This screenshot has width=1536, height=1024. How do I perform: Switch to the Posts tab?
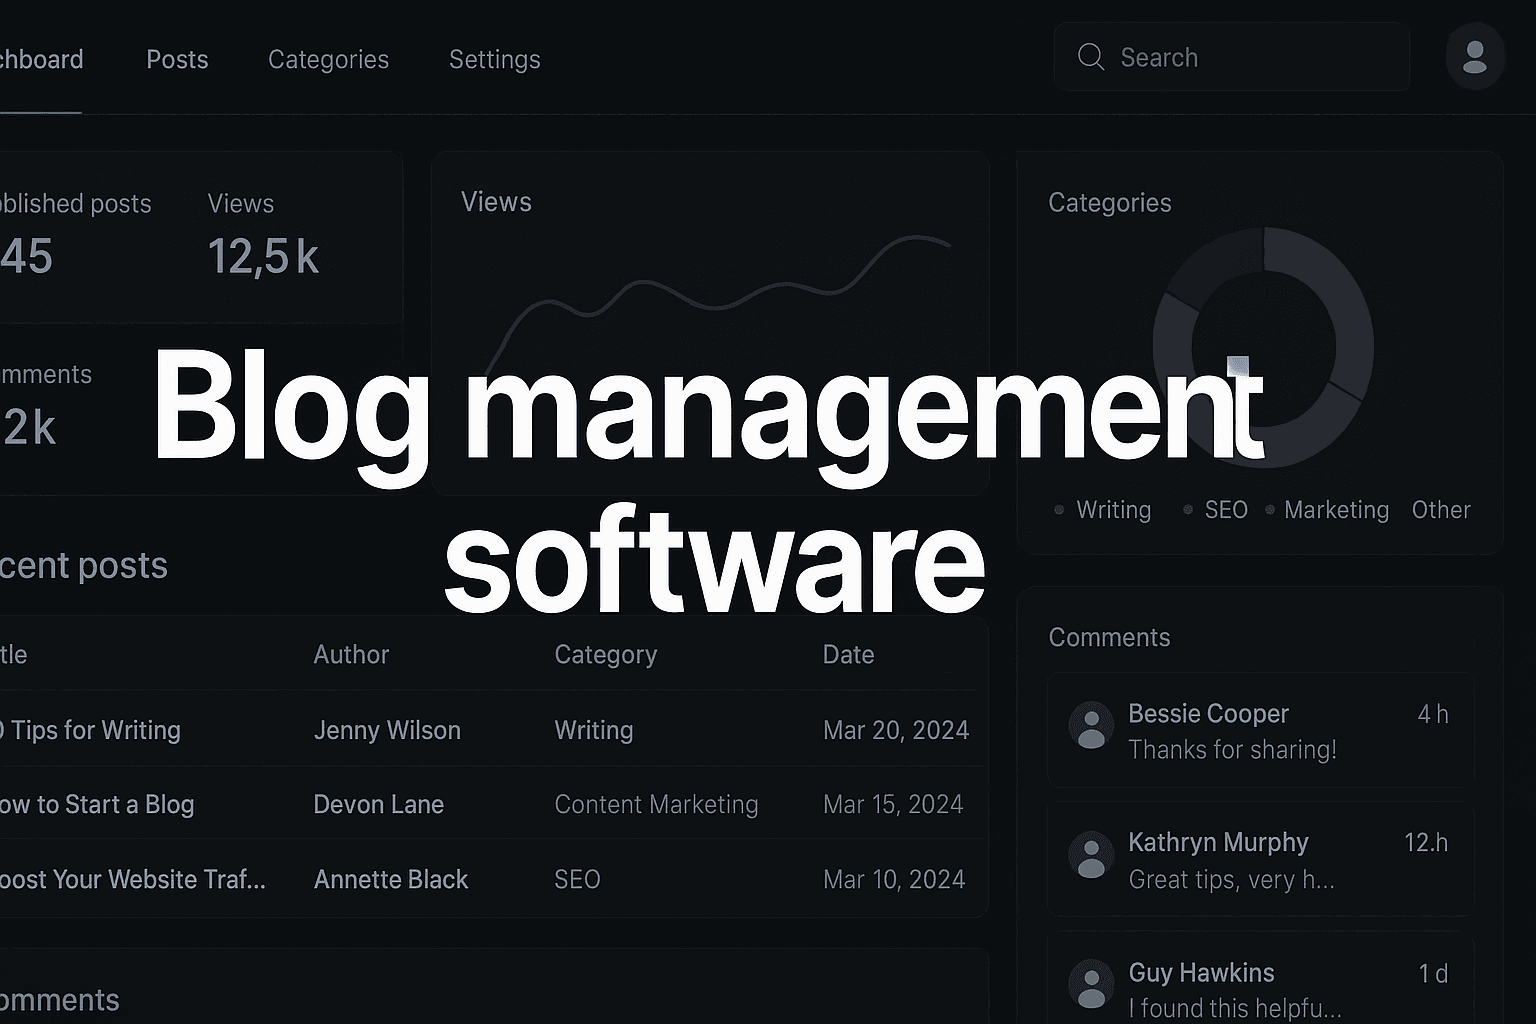[177, 59]
